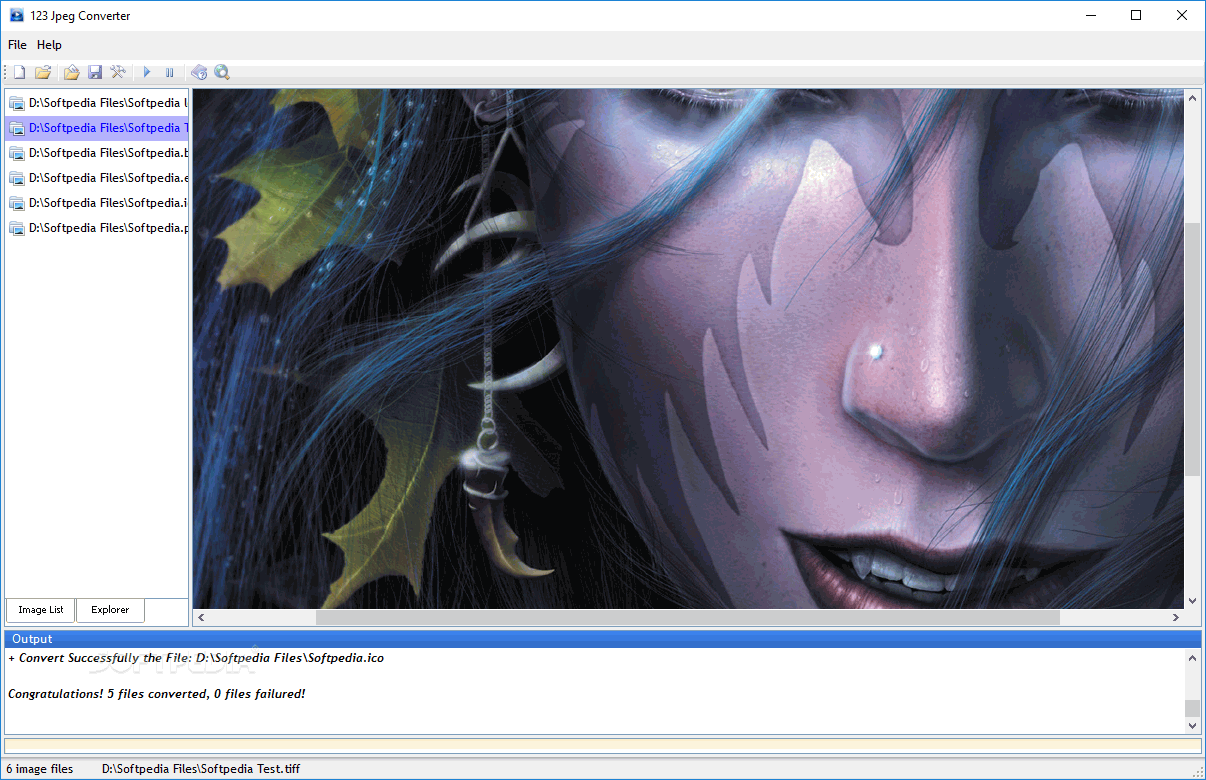Image resolution: width=1206 pixels, height=780 pixels.
Task: Click the Output panel scroll down arrow
Action: [x=1192, y=725]
